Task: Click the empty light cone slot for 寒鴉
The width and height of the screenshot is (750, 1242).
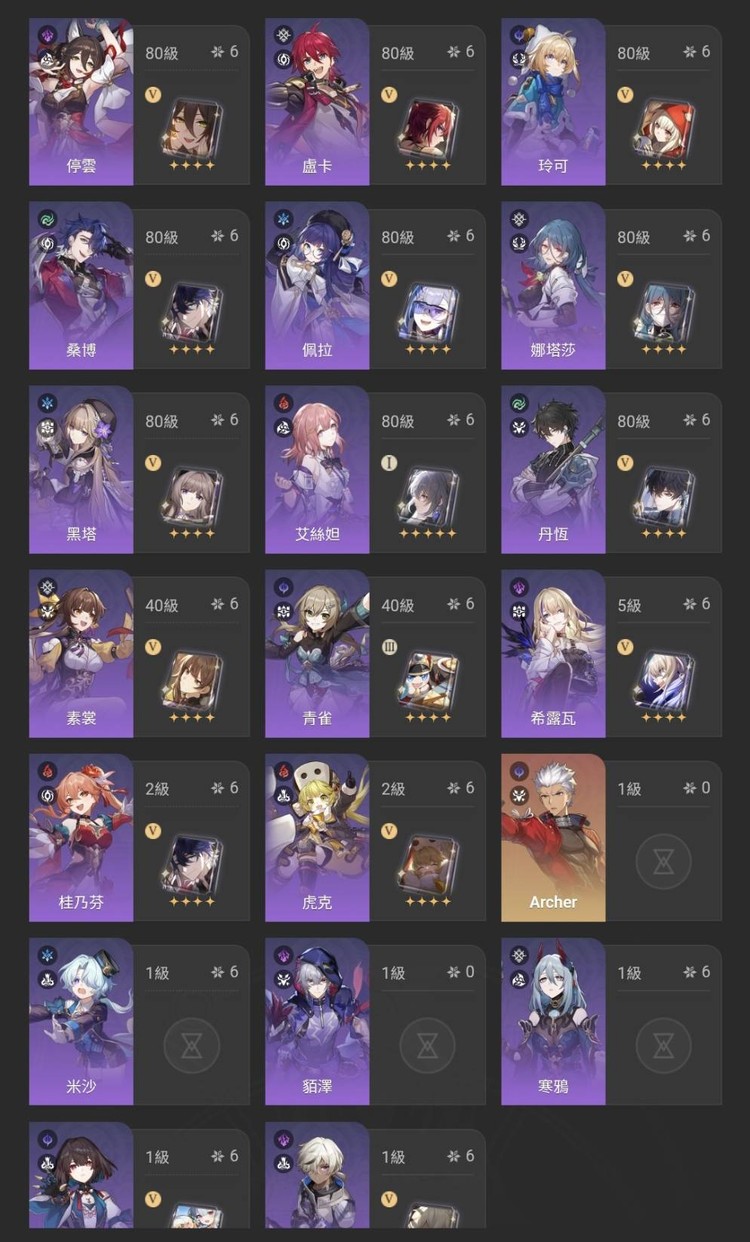Action: click(663, 1045)
